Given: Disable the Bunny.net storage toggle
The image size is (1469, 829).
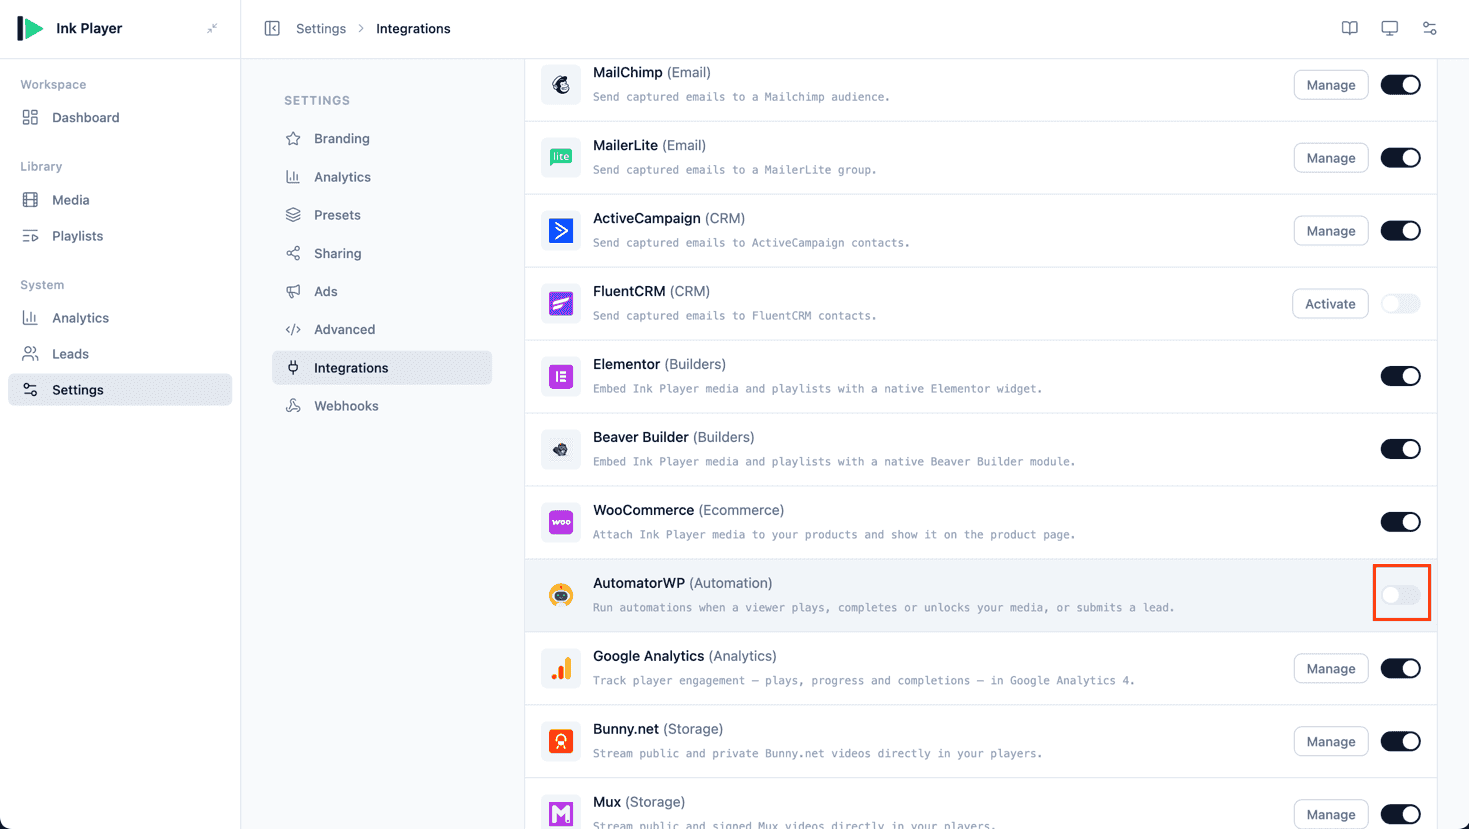Looking at the screenshot, I should pos(1400,741).
